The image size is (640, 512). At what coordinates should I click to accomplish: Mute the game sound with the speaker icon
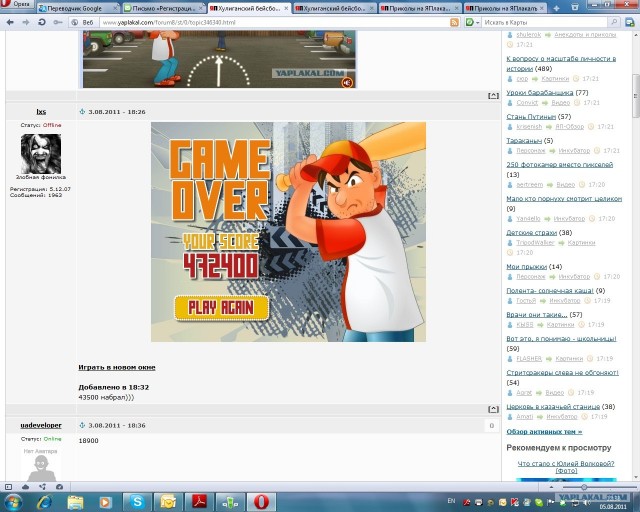click(x=347, y=82)
